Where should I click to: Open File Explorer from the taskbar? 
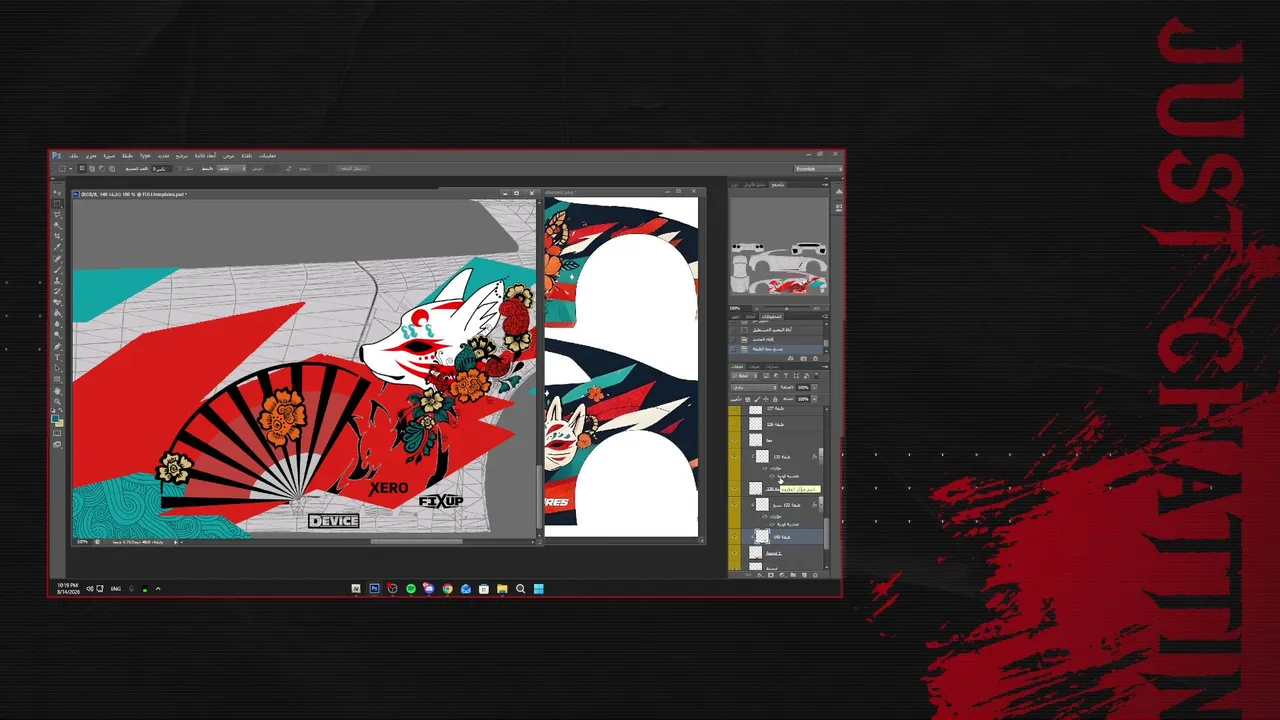click(x=502, y=589)
